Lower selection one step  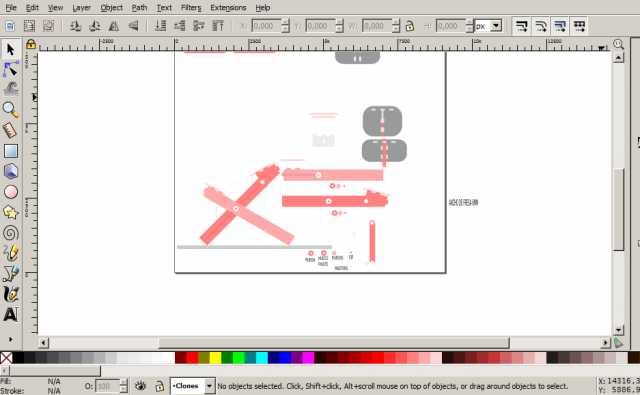[179, 26]
